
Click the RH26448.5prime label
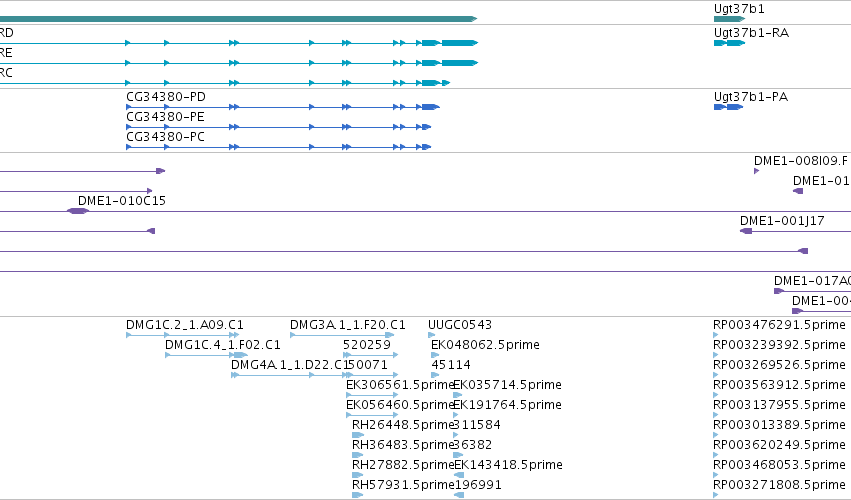coord(403,425)
